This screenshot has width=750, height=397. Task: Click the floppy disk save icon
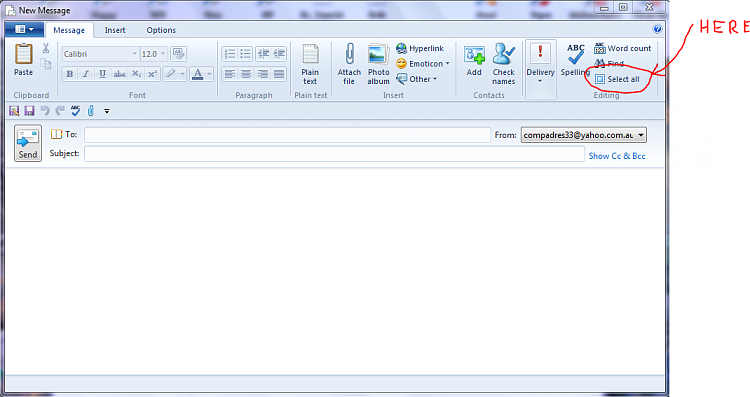(29, 111)
